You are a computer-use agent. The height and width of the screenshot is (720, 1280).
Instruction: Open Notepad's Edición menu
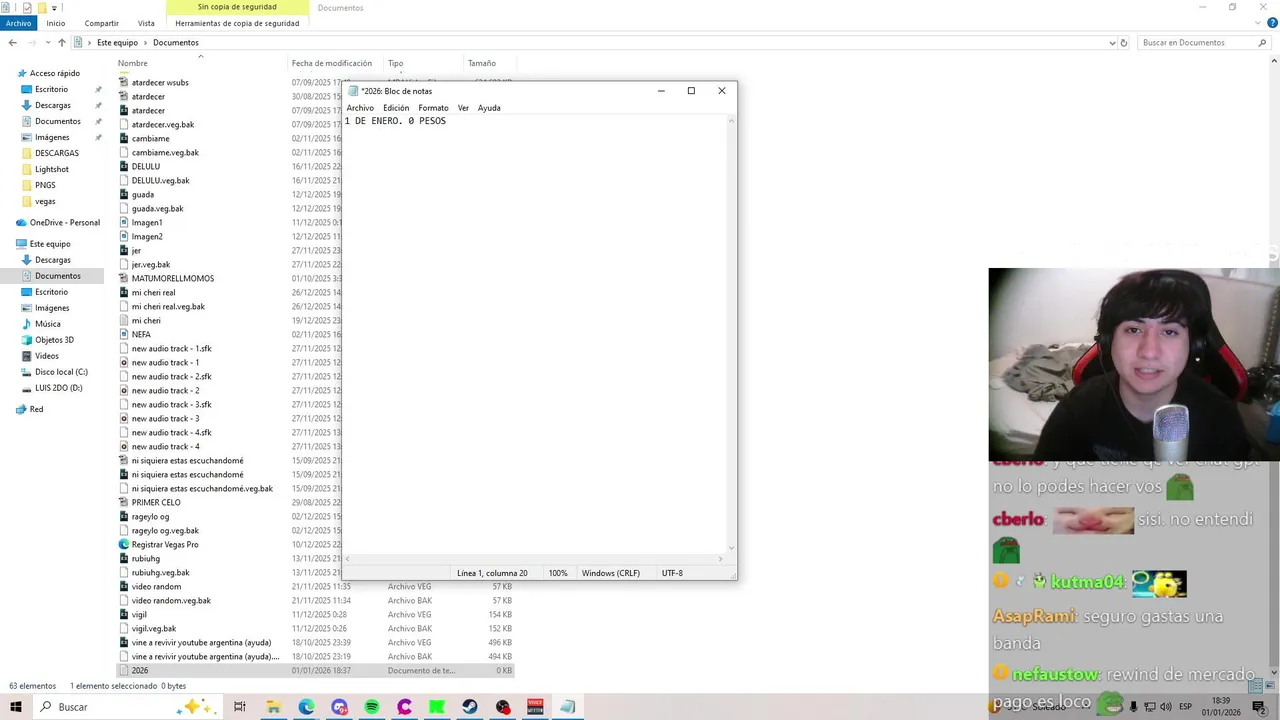(x=396, y=108)
